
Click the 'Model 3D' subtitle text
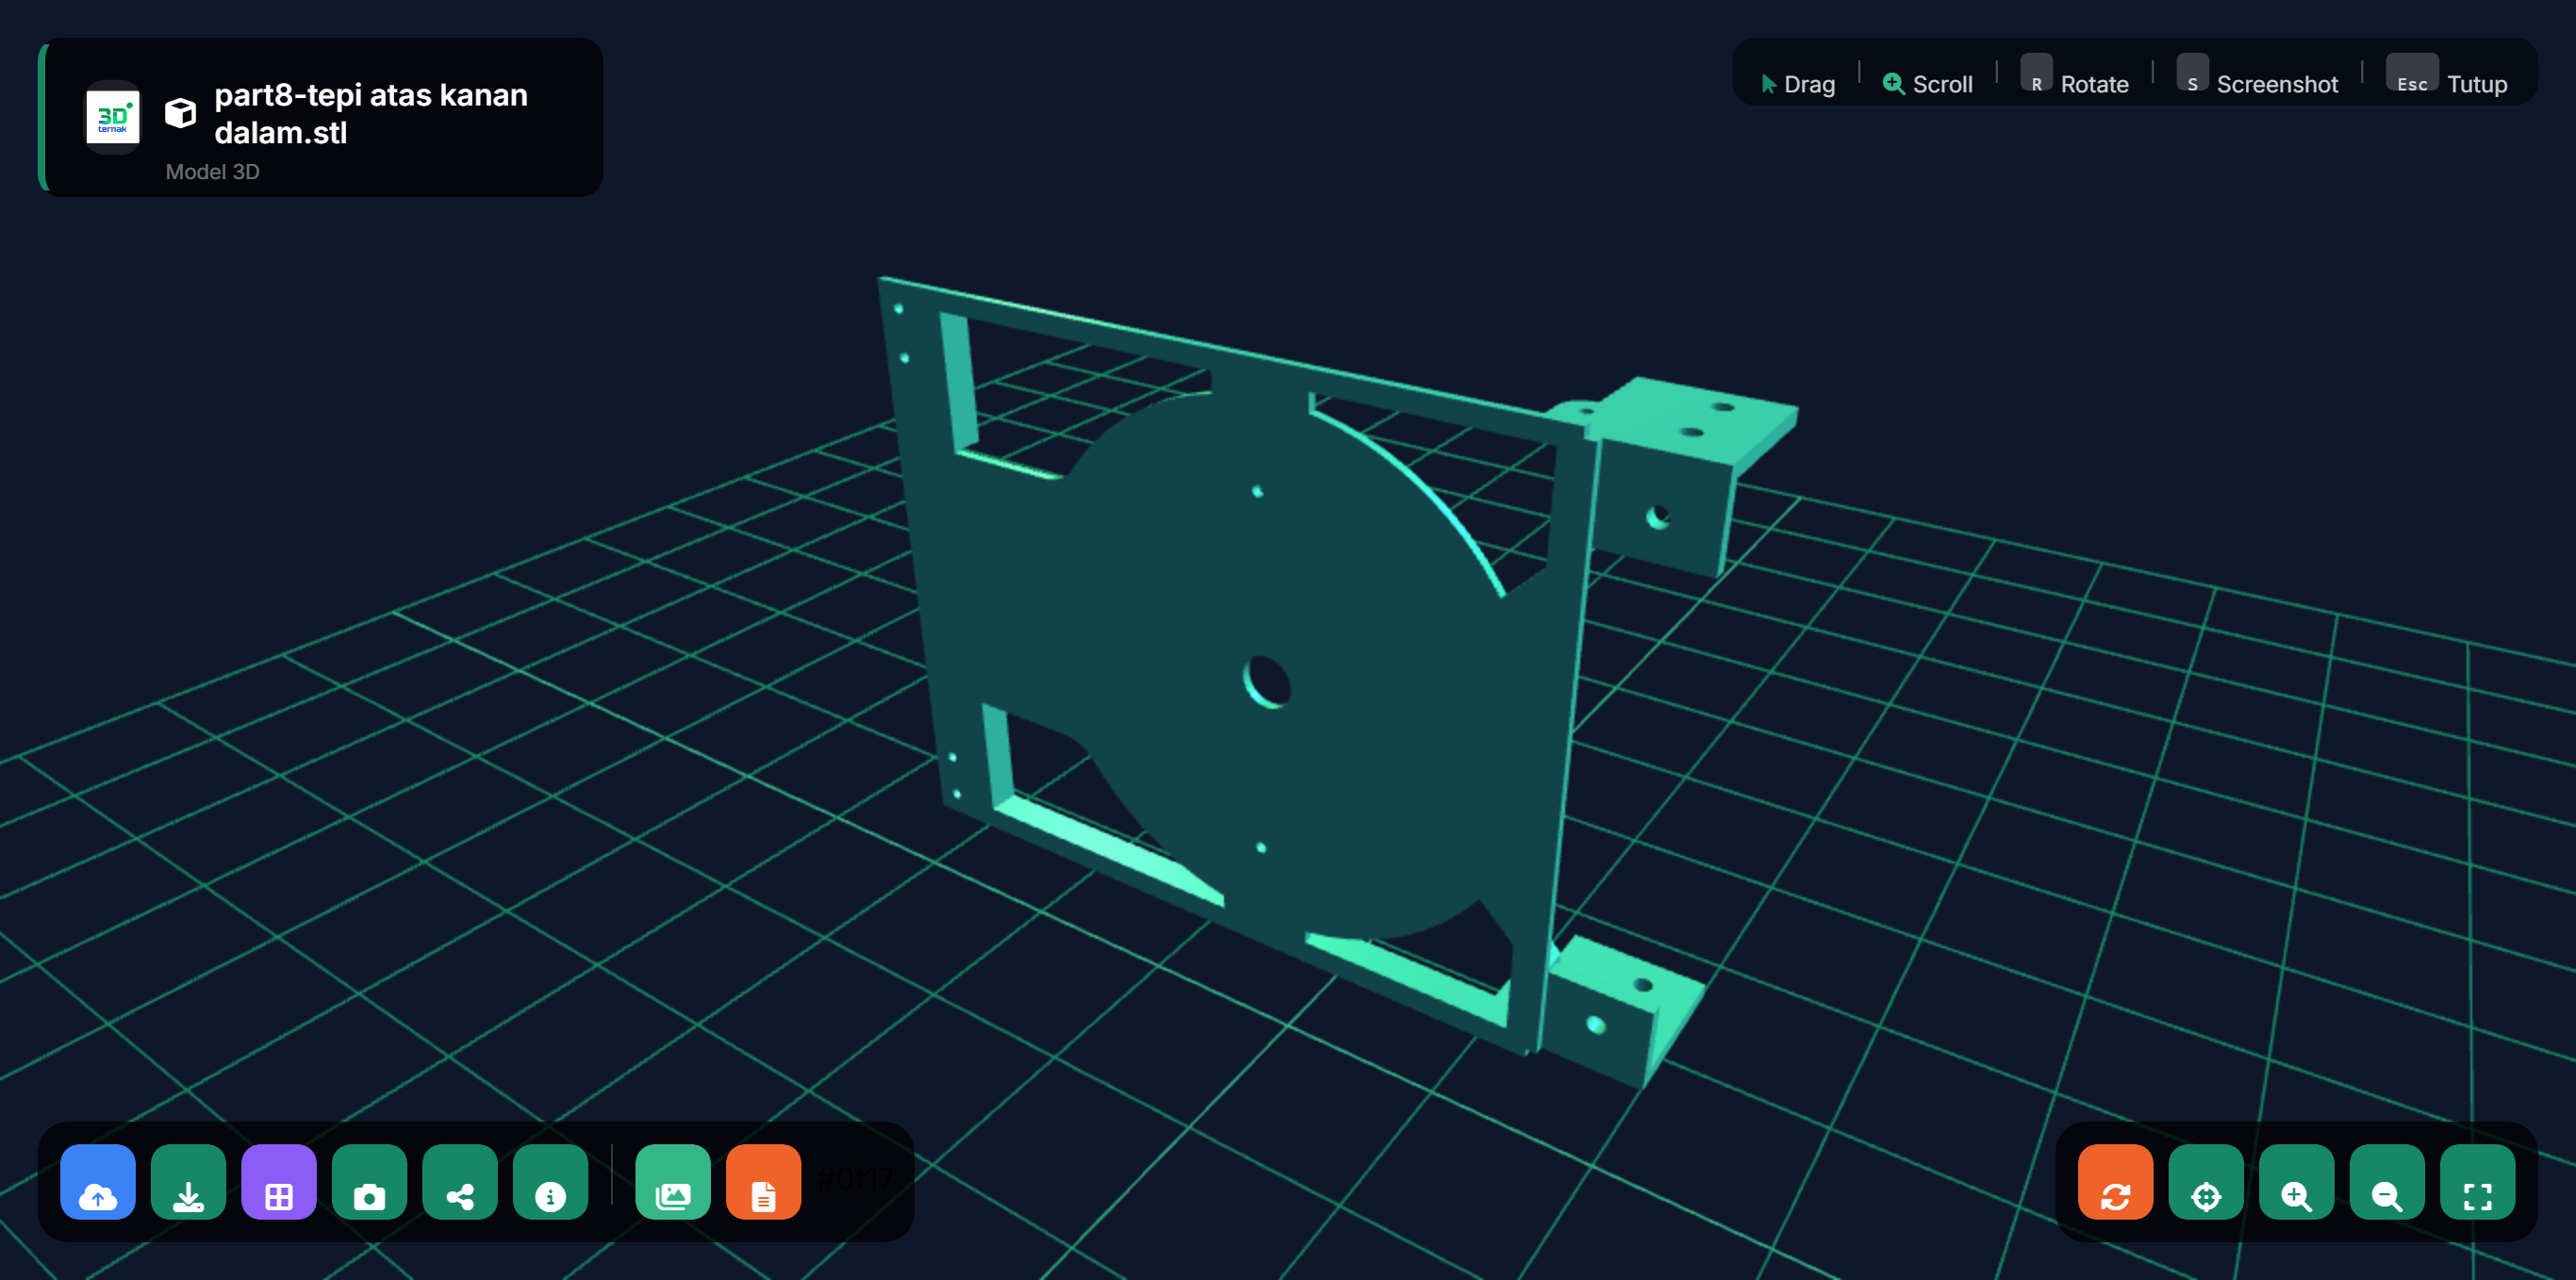pyautogui.click(x=212, y=172)
